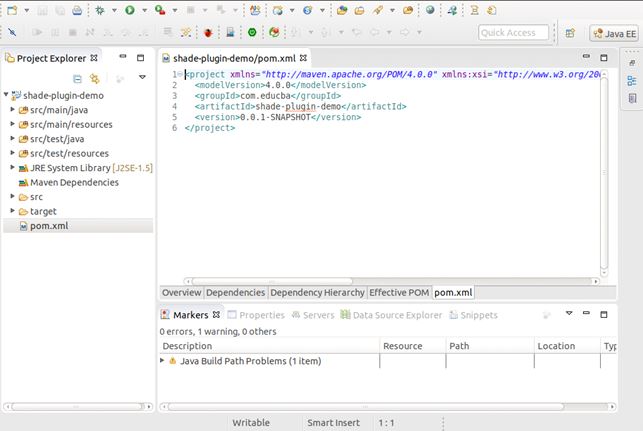Click the Quick Access search field
Image resolution: width=643 pixels, height=431 pixels.
(x=513, y=33)
